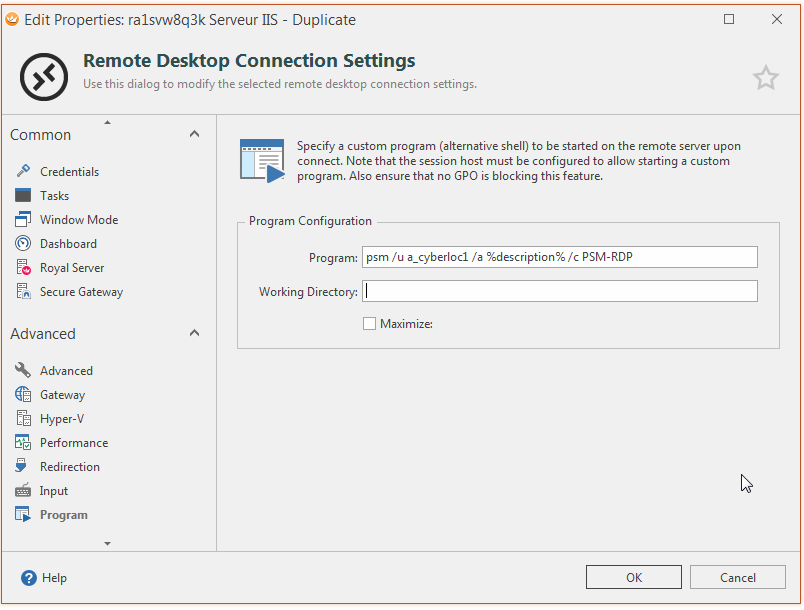
Task: Click the Window Mode icon
Action: click(x=23, y=220)
